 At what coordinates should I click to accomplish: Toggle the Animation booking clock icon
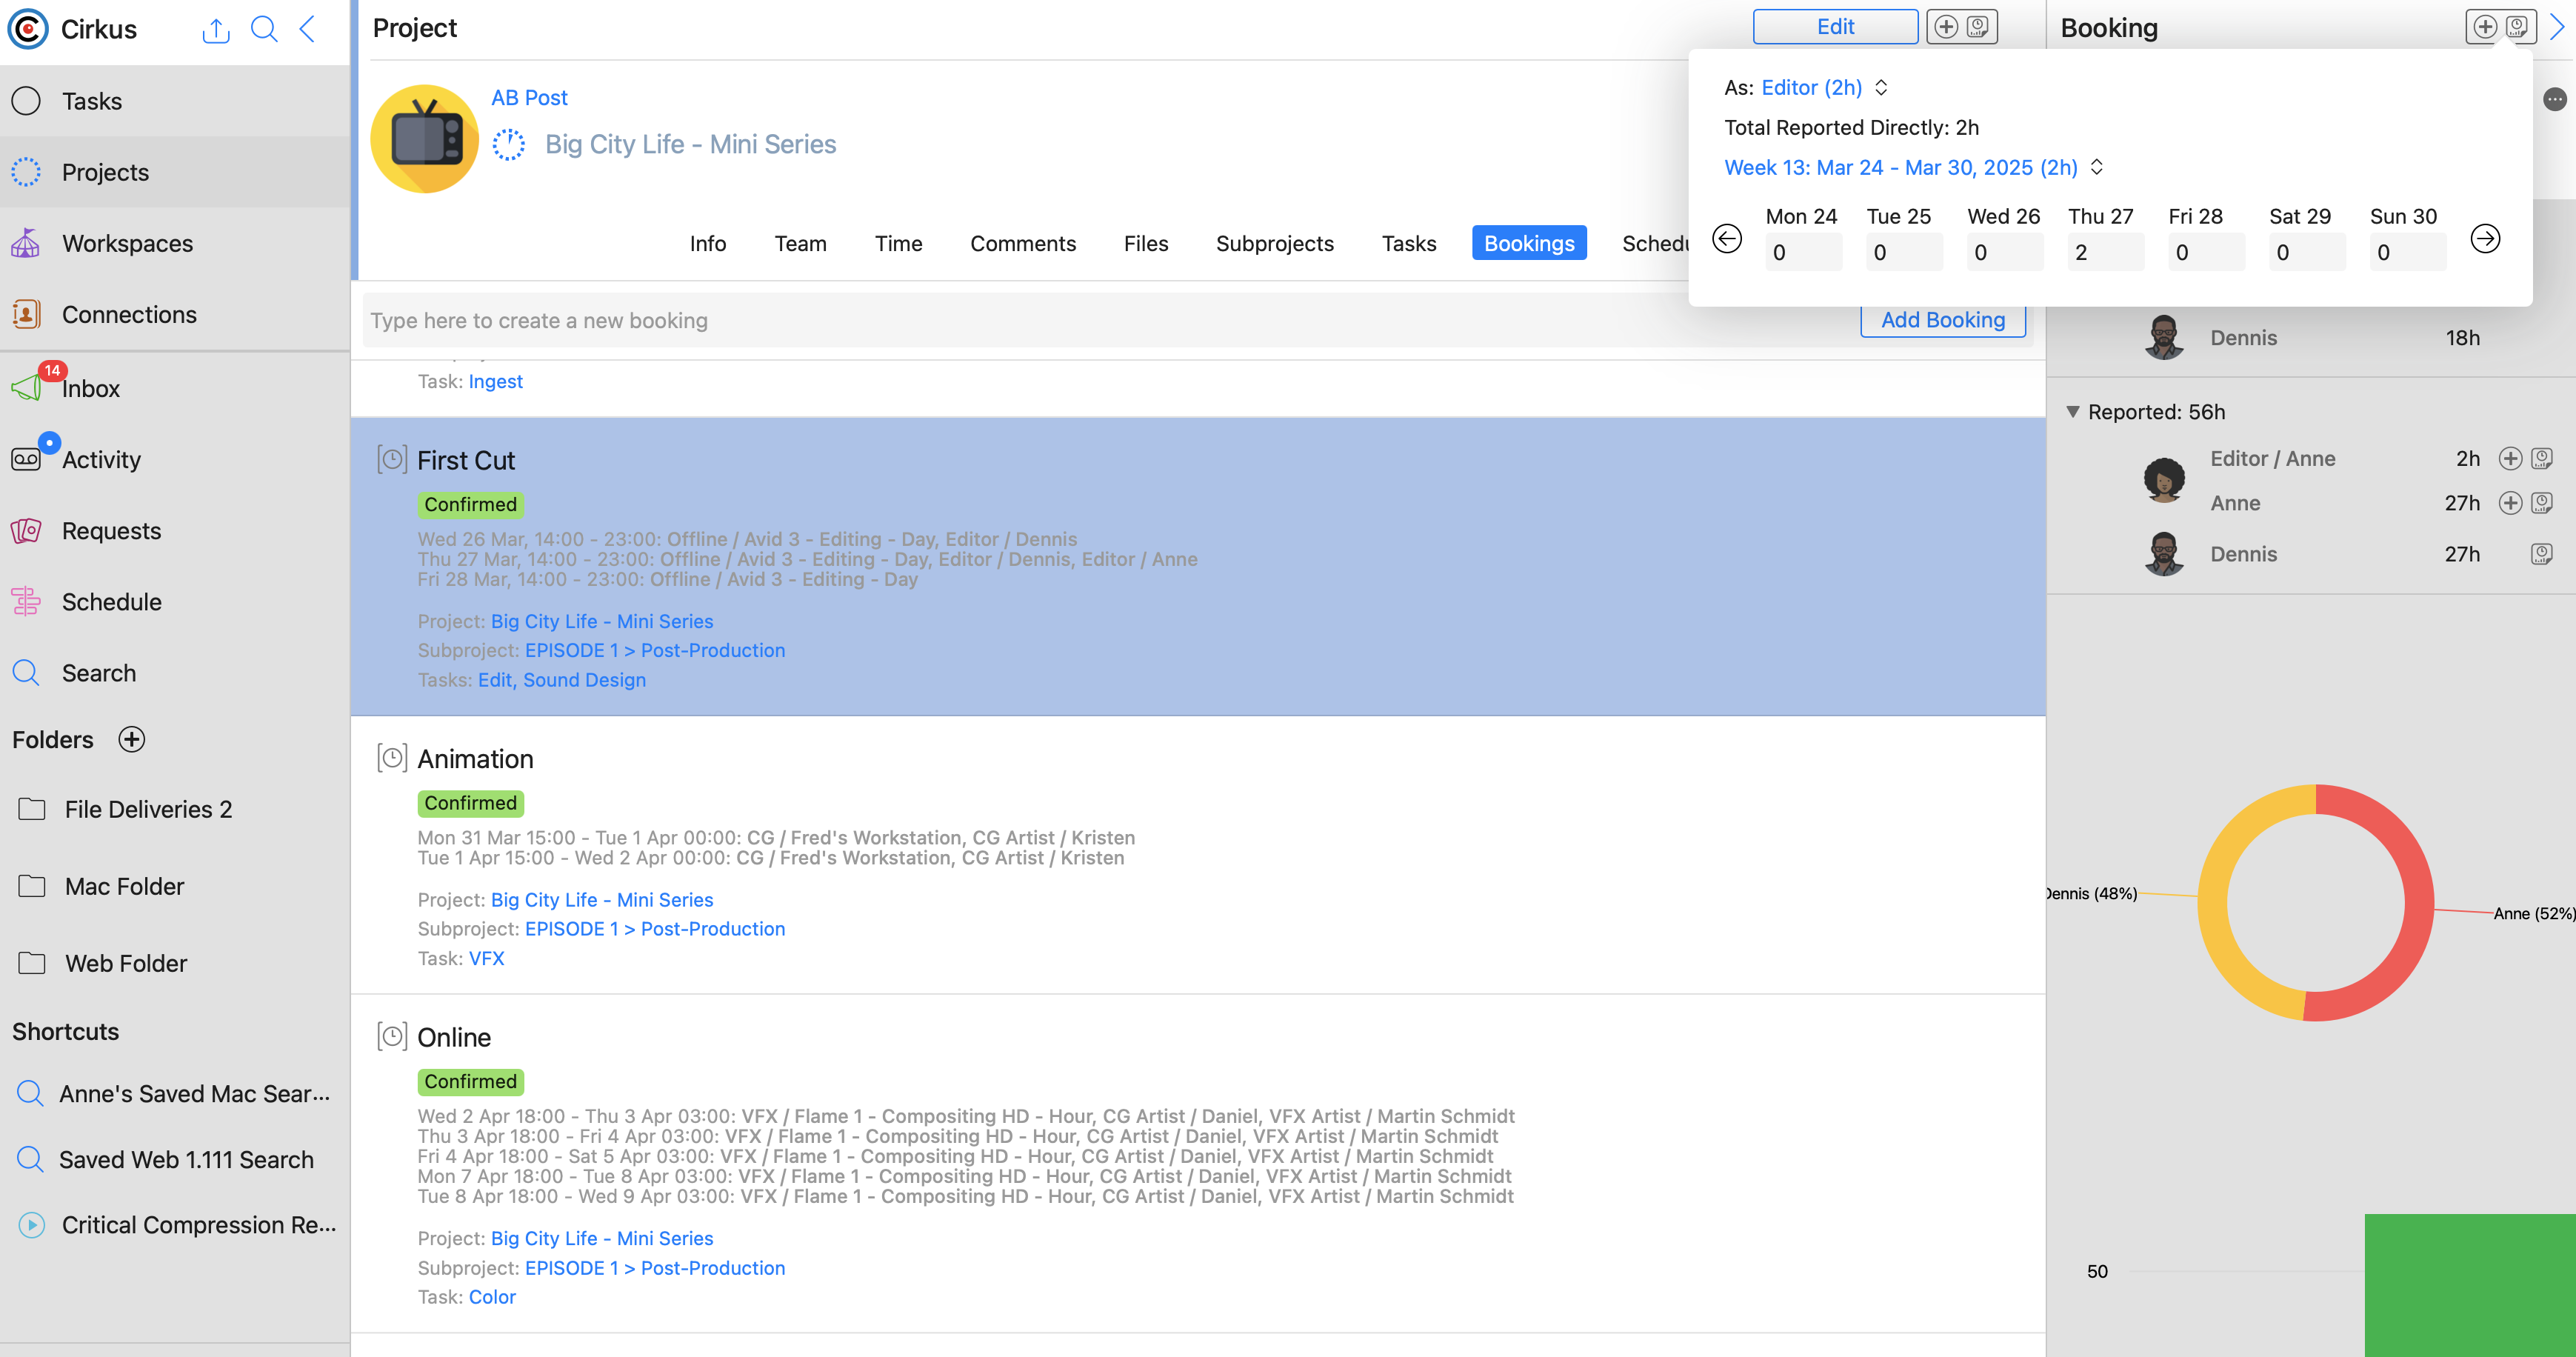coord(392,758)
